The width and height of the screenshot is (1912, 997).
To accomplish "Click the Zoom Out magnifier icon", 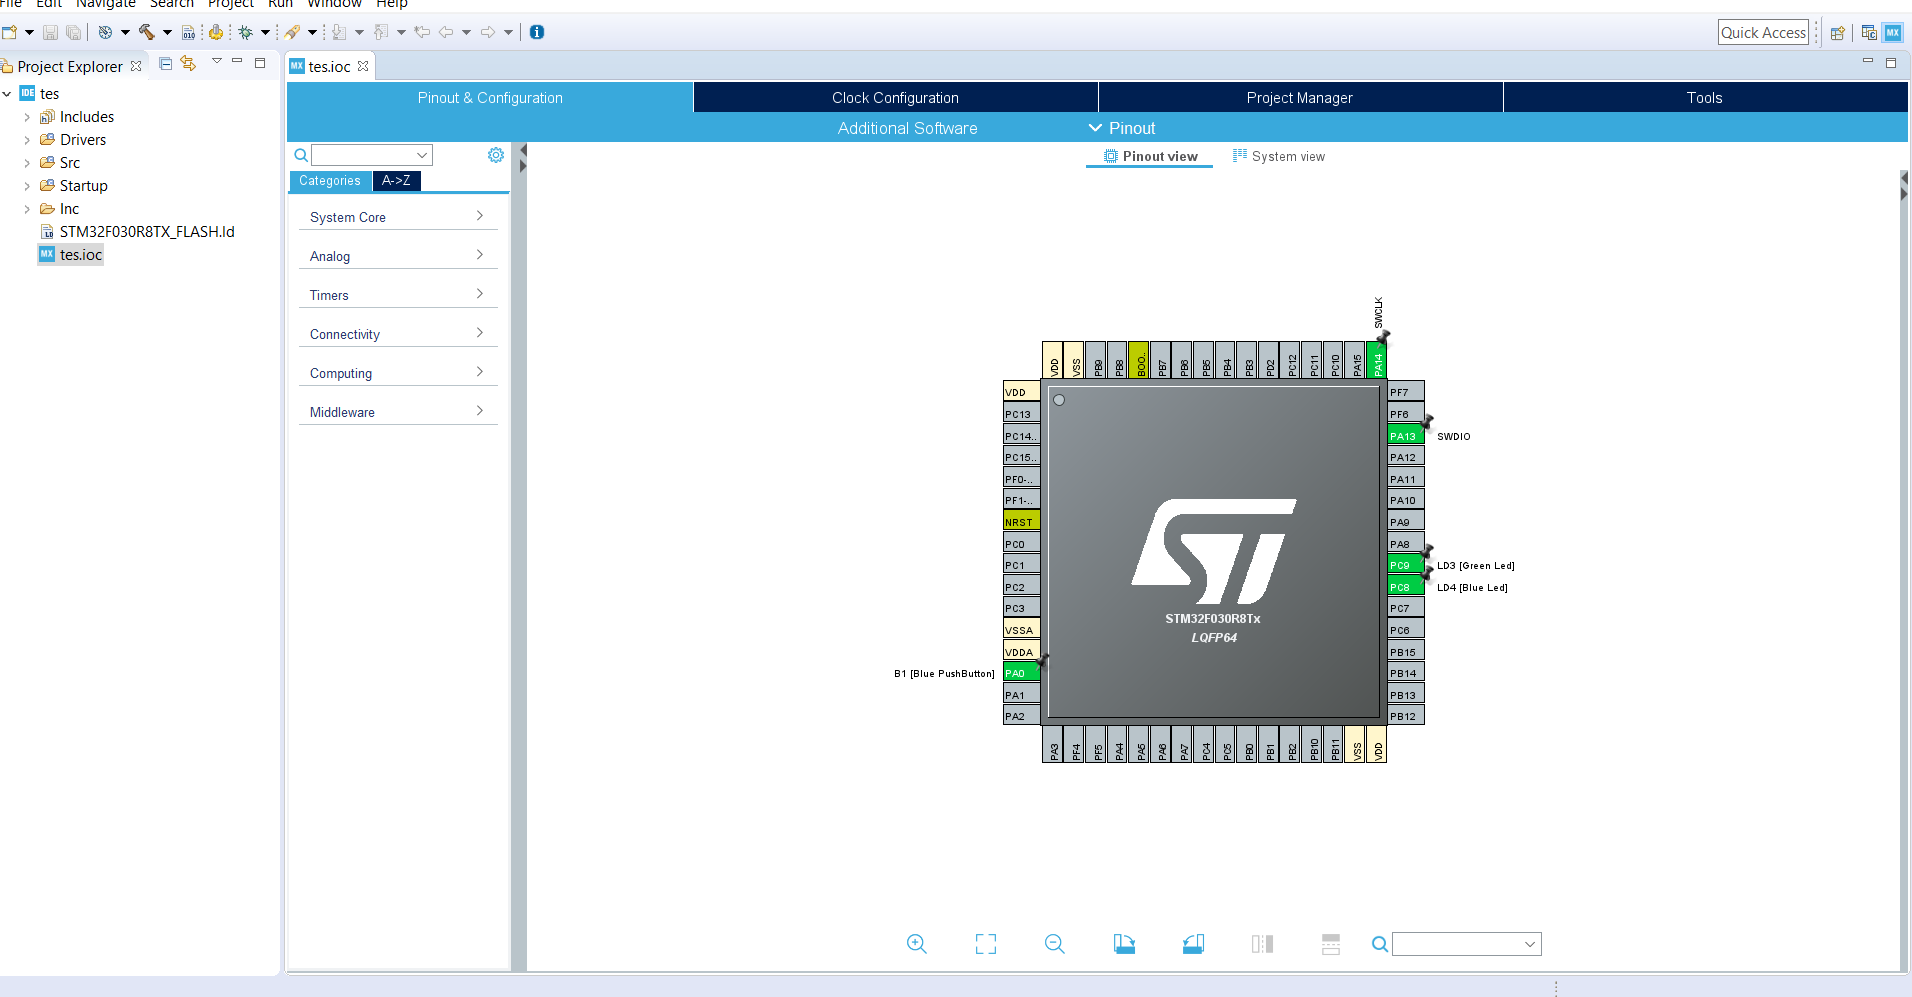I will 1055,943.
